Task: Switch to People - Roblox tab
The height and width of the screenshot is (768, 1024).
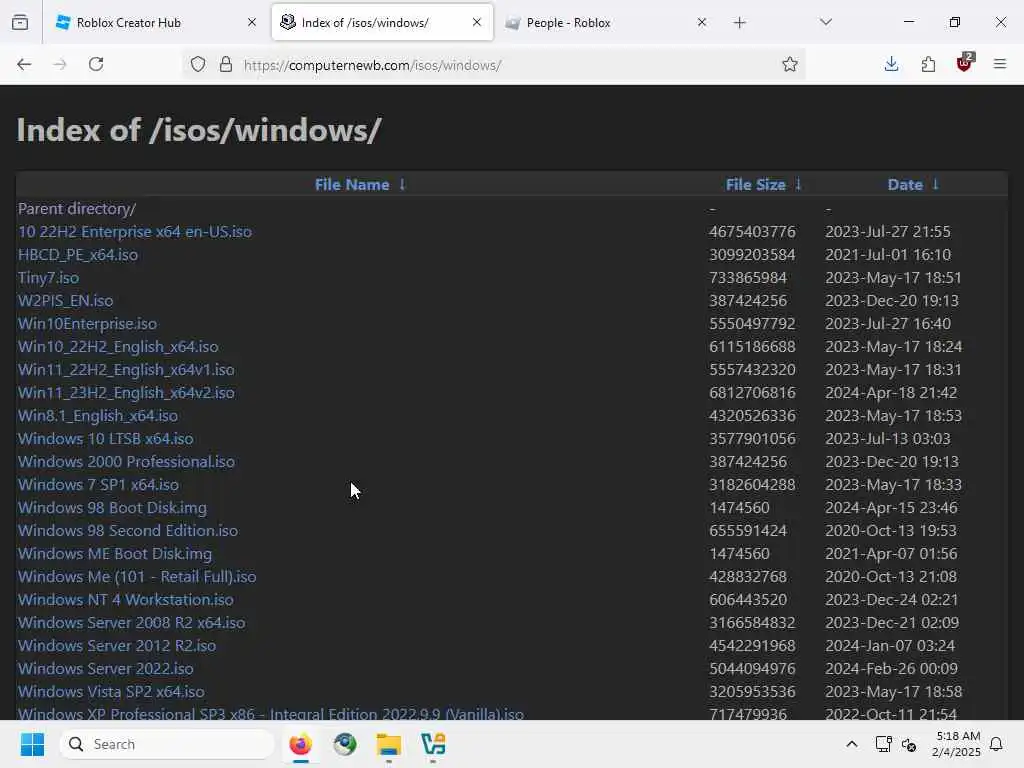Action: pyautogui.click(x=606, y=22)
